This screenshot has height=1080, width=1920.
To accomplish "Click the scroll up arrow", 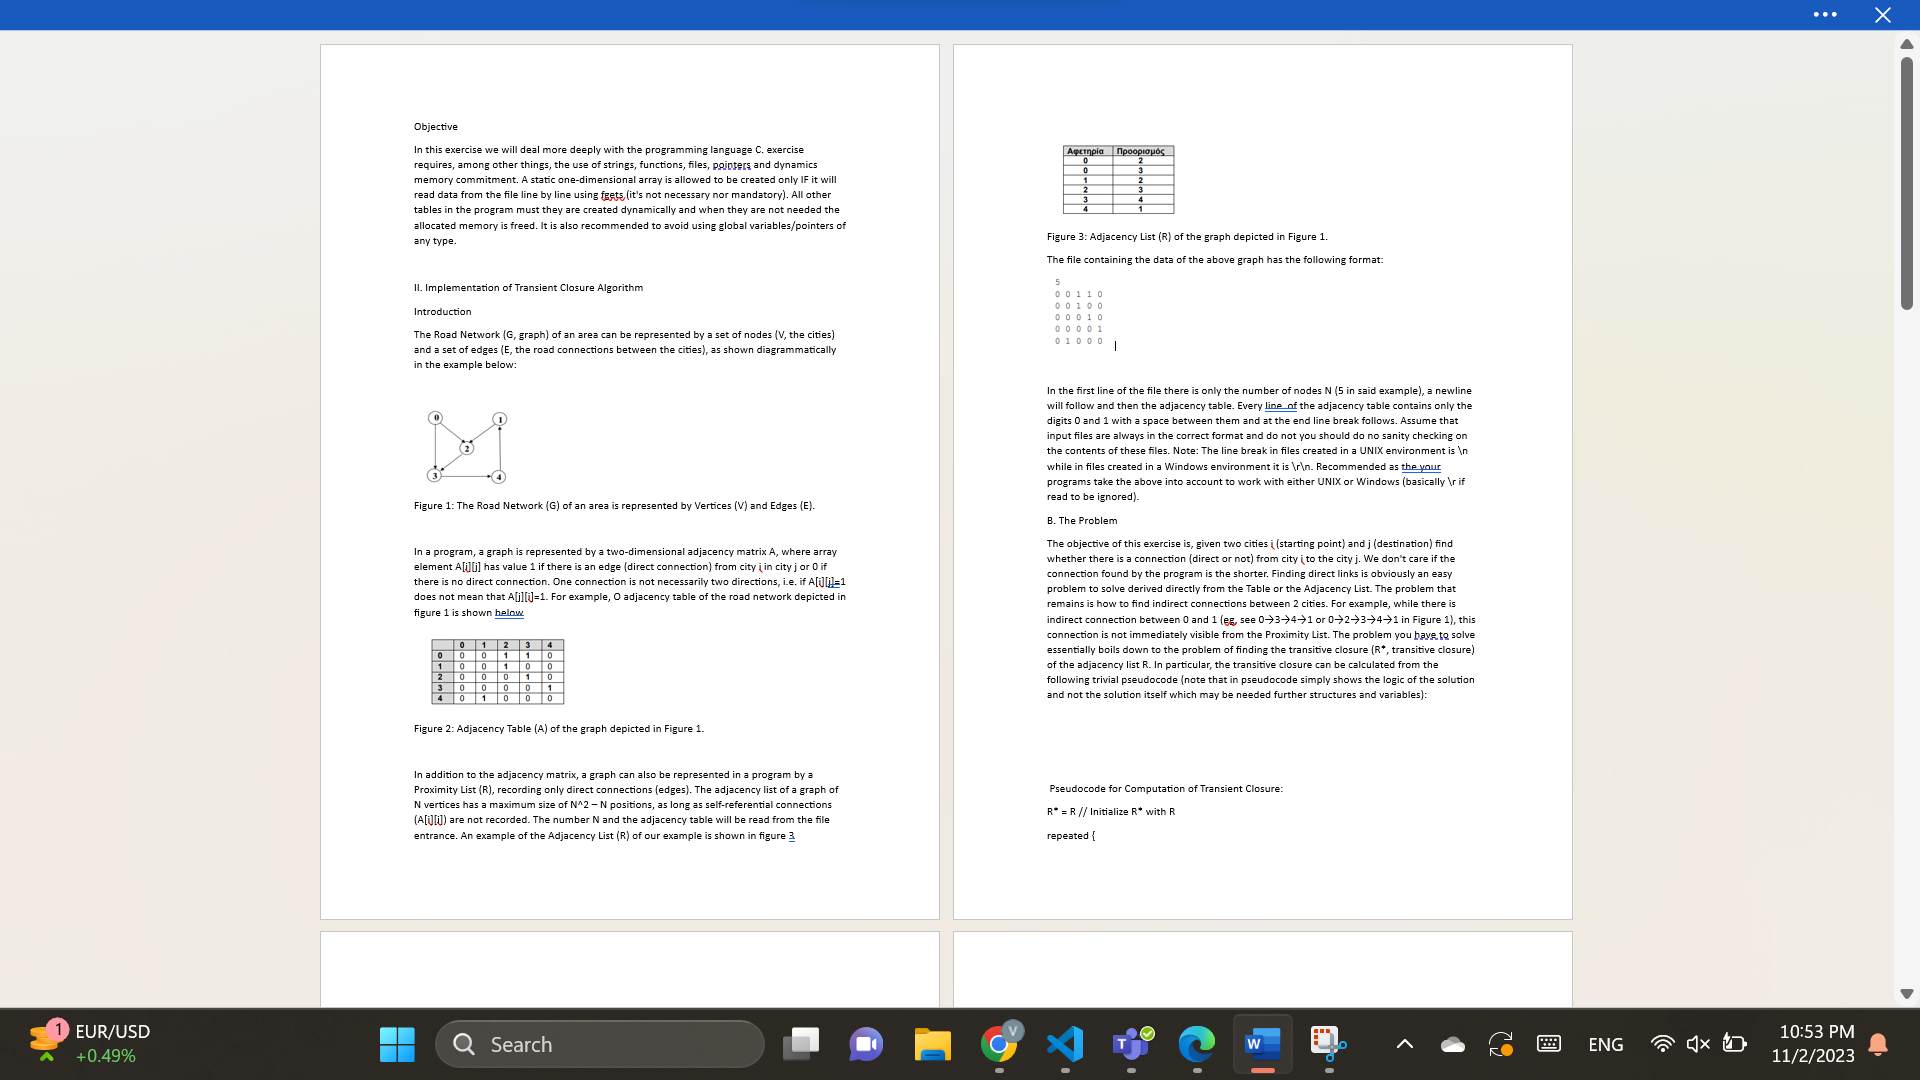I will coord(1906,44).
